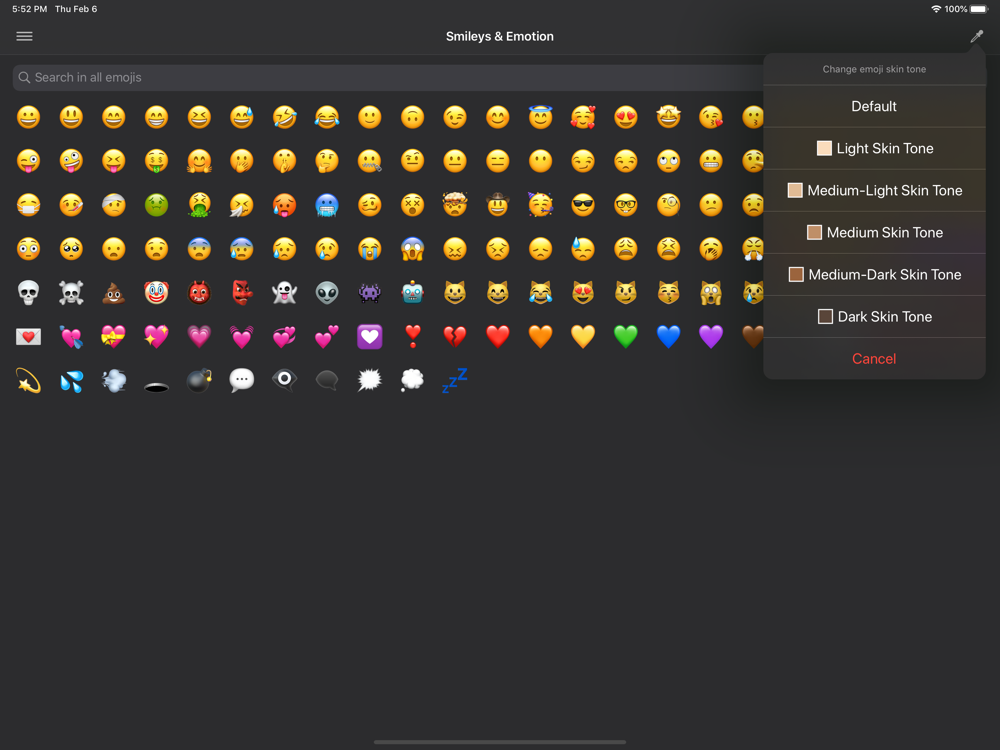Pick the upside-down face emoji
Image resolution: width=1000 pixels, height=750 pixels.
(413, 117)
